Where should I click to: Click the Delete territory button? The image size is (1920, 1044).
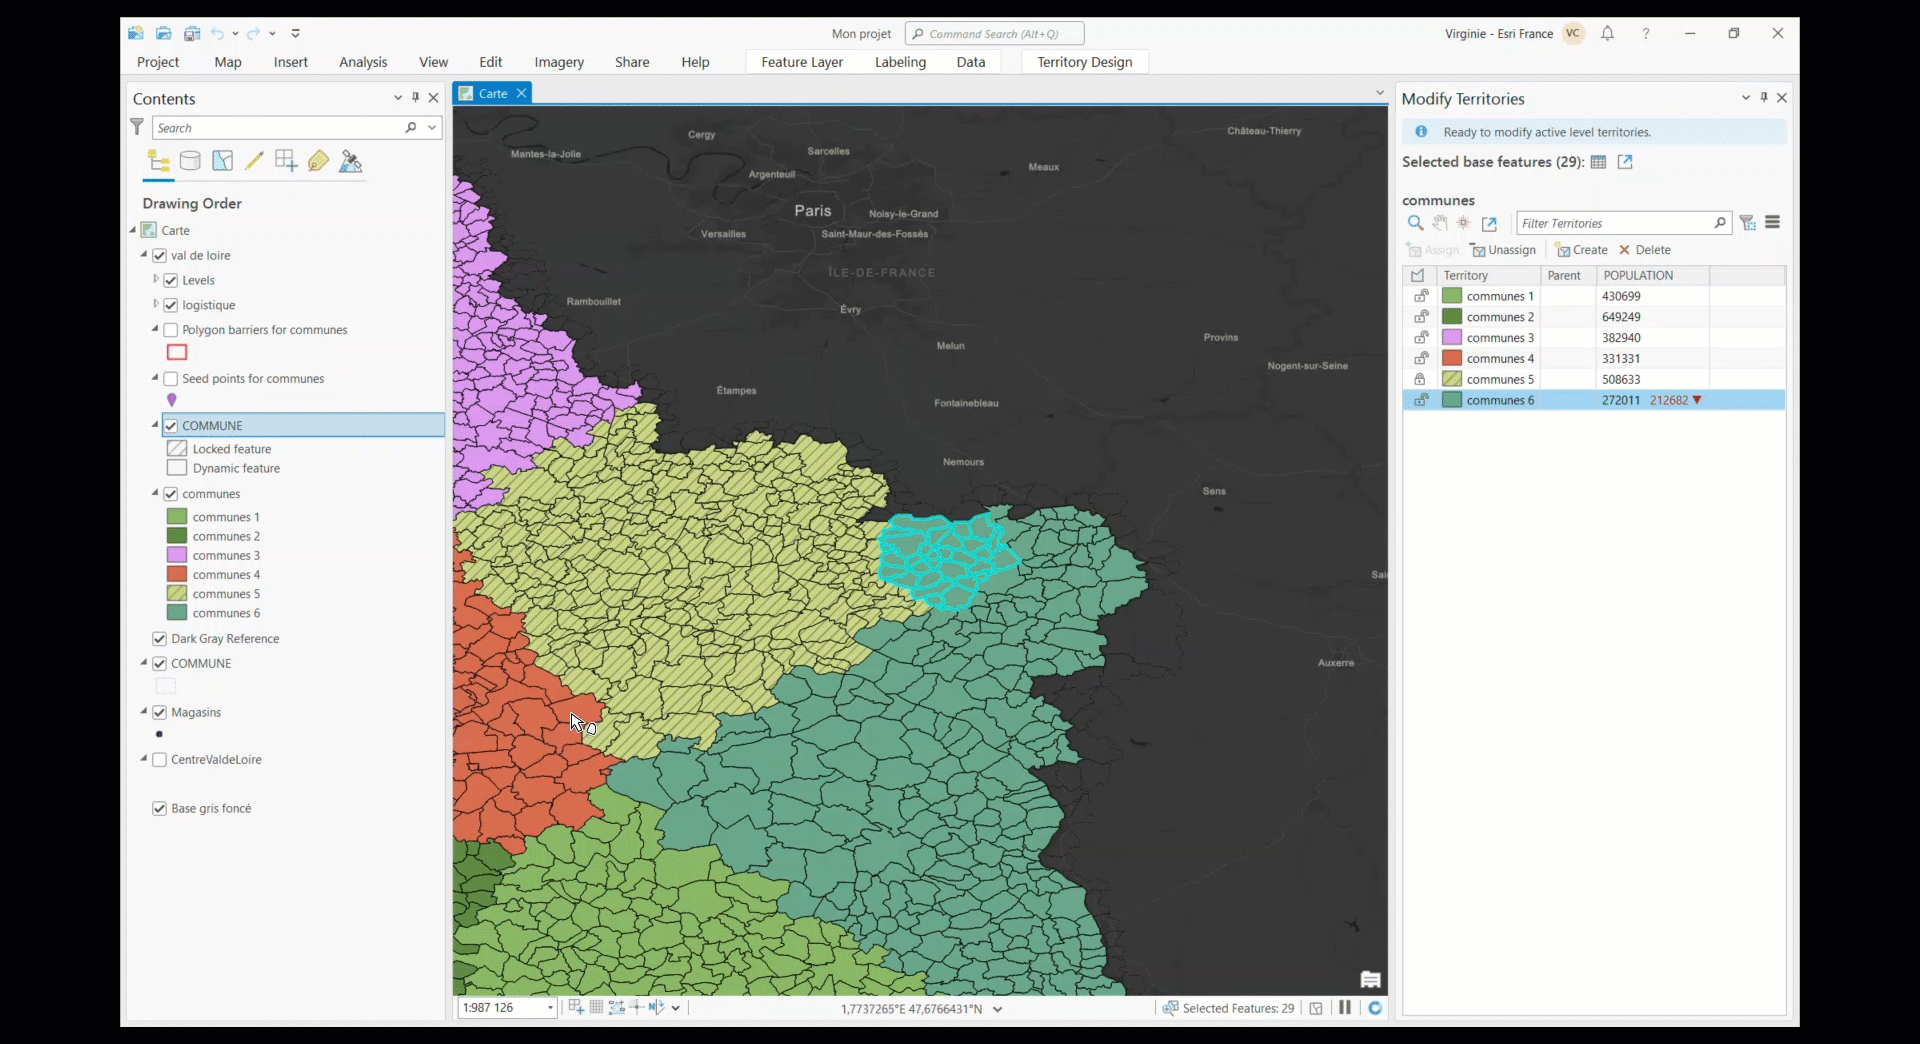point(1645,250)
